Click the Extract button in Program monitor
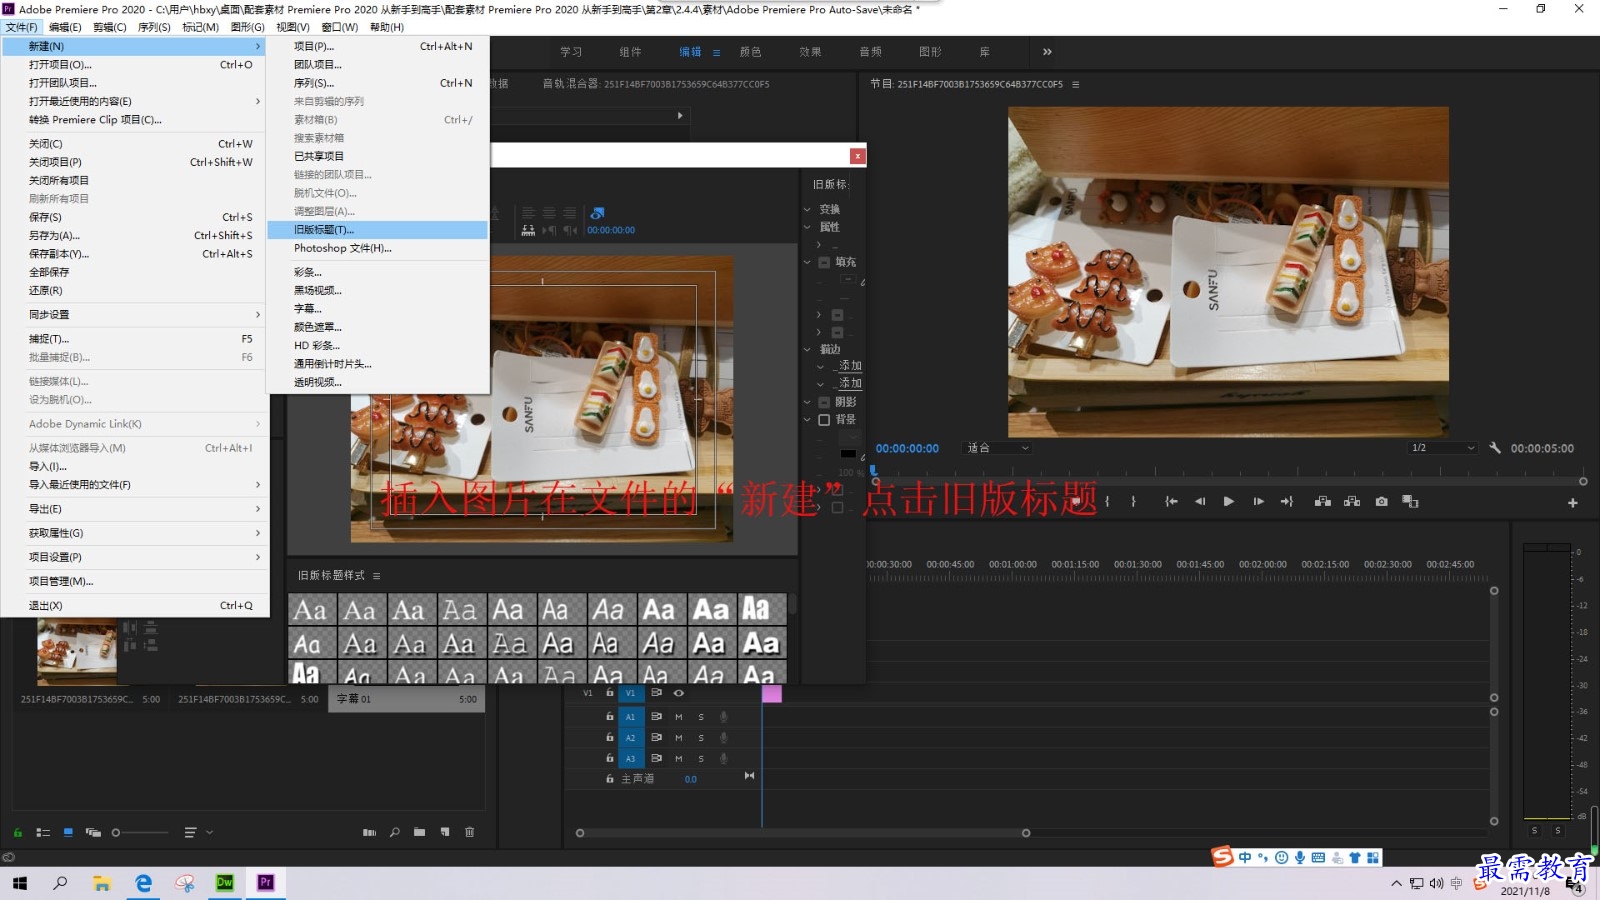Screen dimensions: 1600x900 [x=1352, y=502]
